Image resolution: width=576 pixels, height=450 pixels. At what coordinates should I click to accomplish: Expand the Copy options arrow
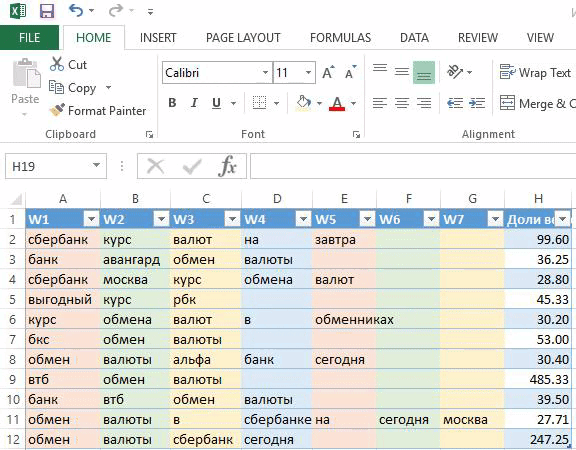[x=108, y=87]
